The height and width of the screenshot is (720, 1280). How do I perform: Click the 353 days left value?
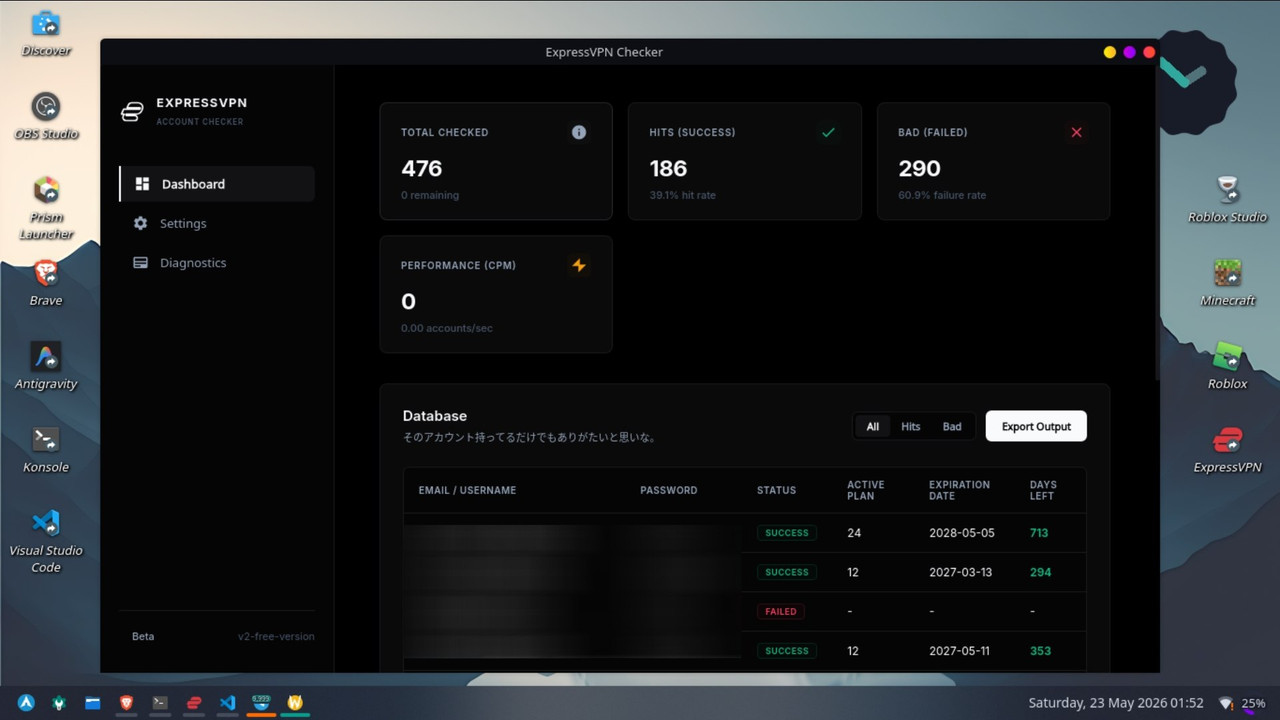coord(1040,650)
